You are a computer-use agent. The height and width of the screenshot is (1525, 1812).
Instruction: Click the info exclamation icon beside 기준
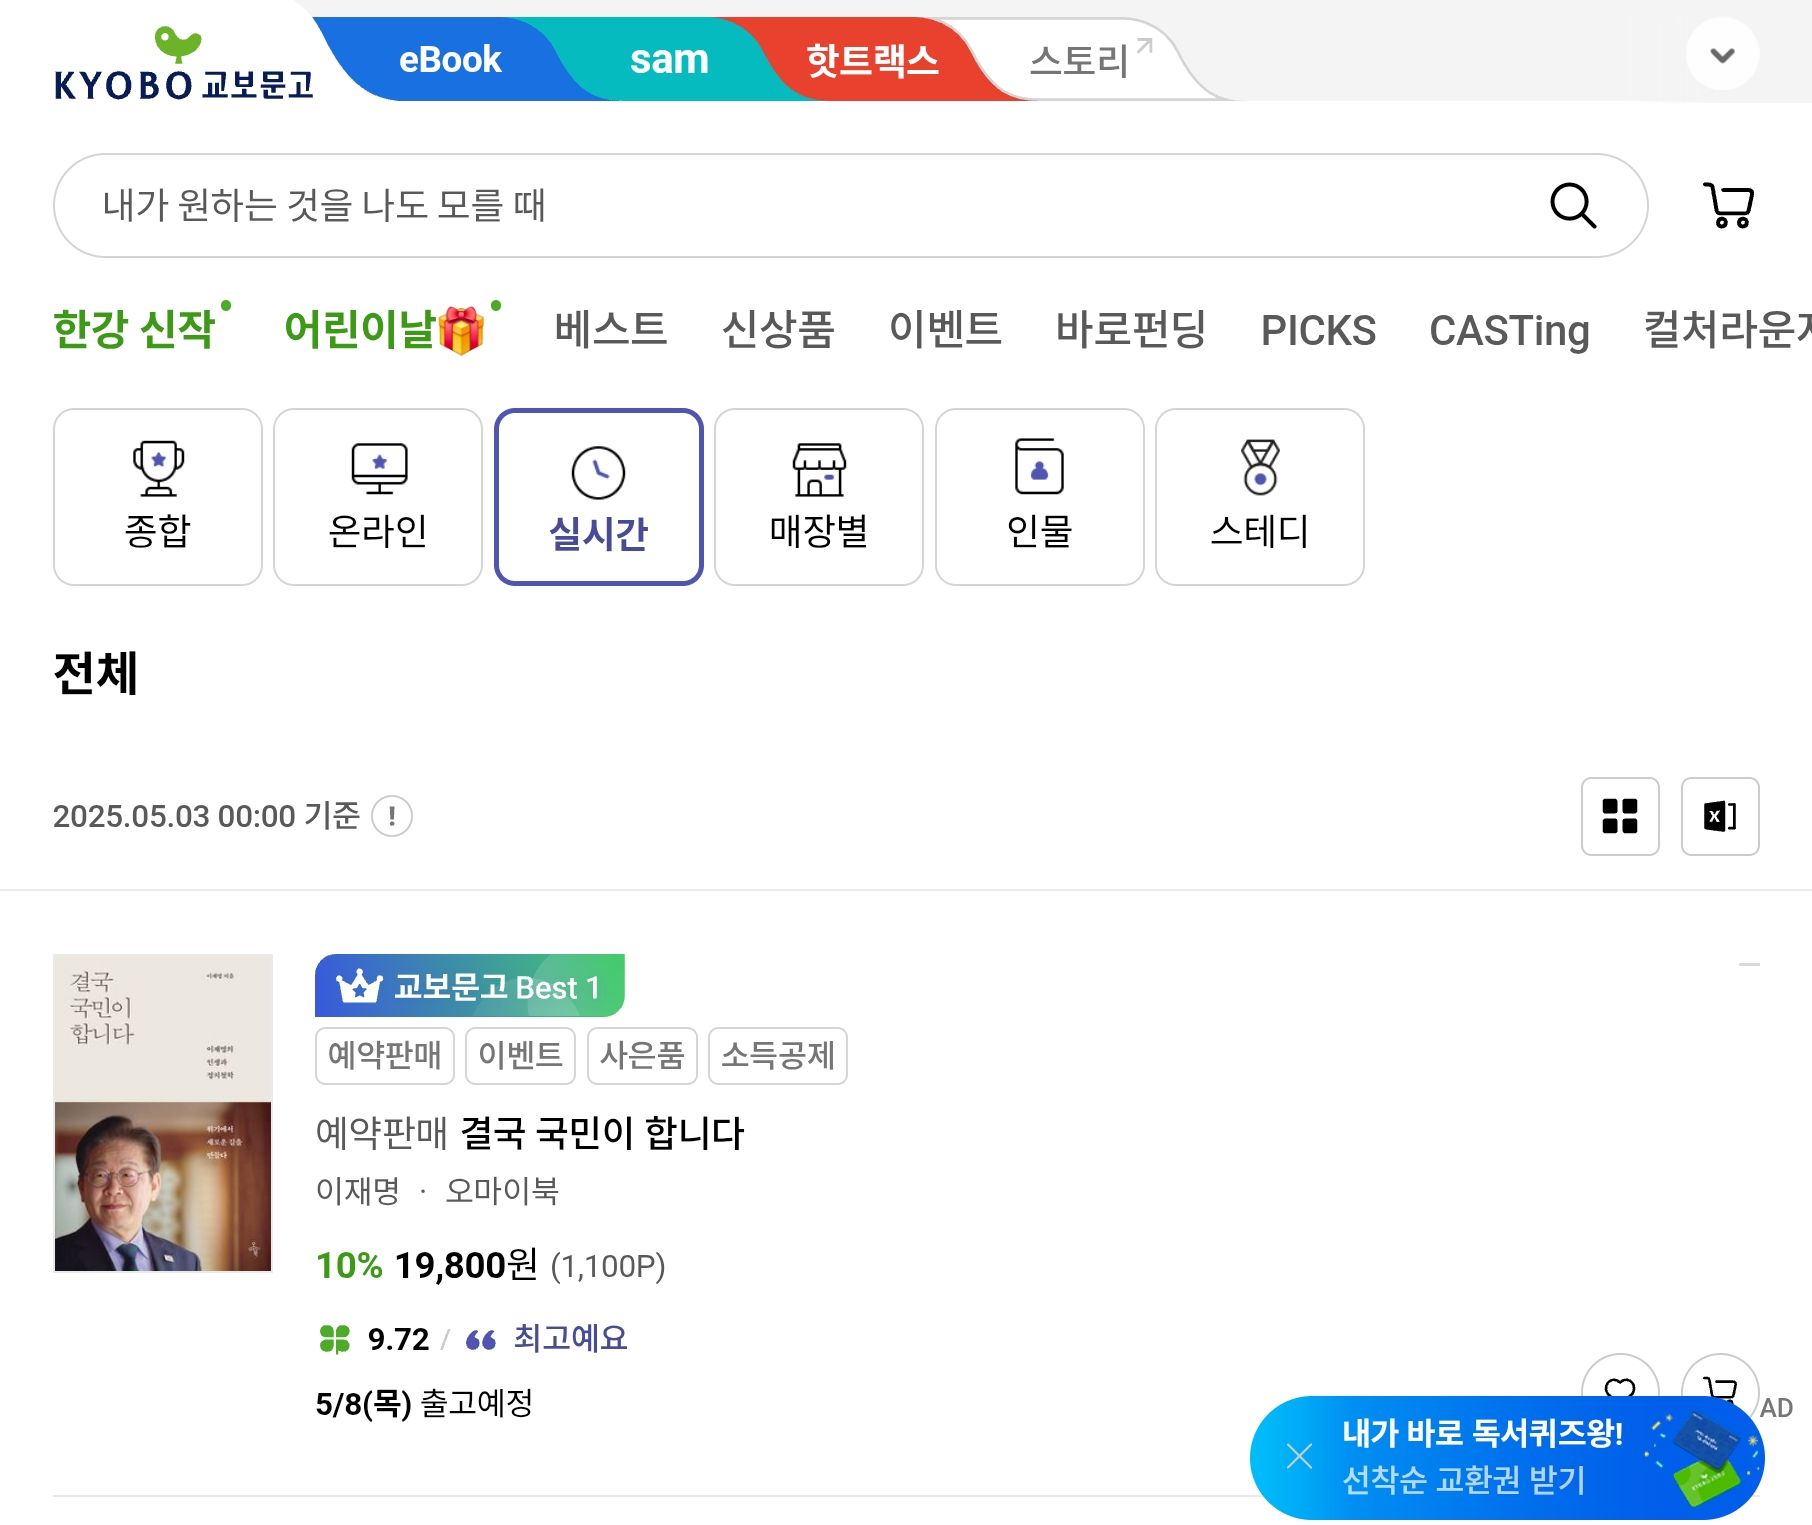[x=392, y=816]
